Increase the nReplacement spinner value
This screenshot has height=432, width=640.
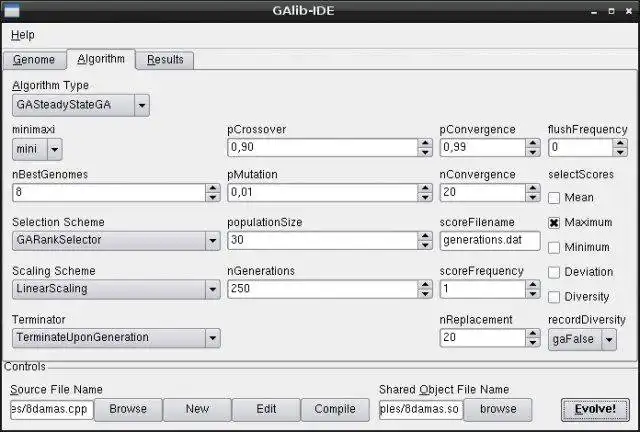coord(533,333)
